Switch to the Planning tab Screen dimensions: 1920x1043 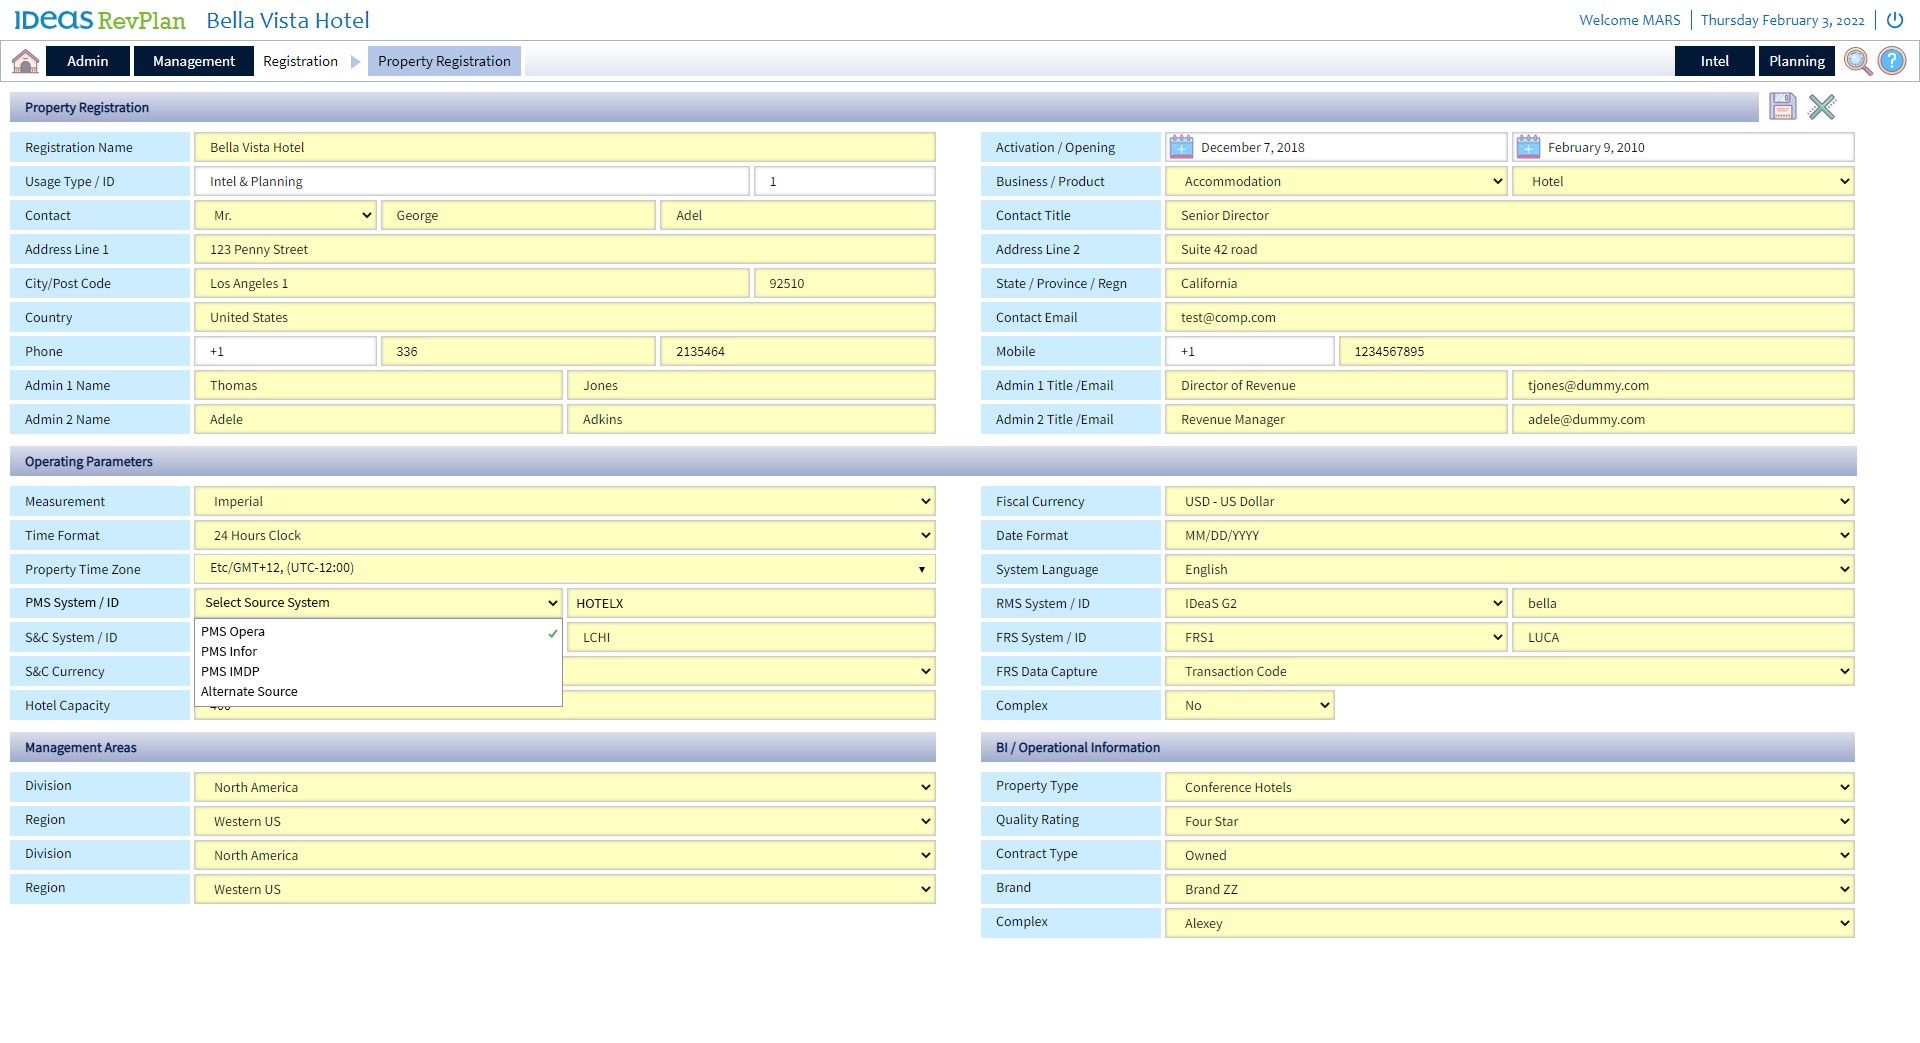point(1796,61)
